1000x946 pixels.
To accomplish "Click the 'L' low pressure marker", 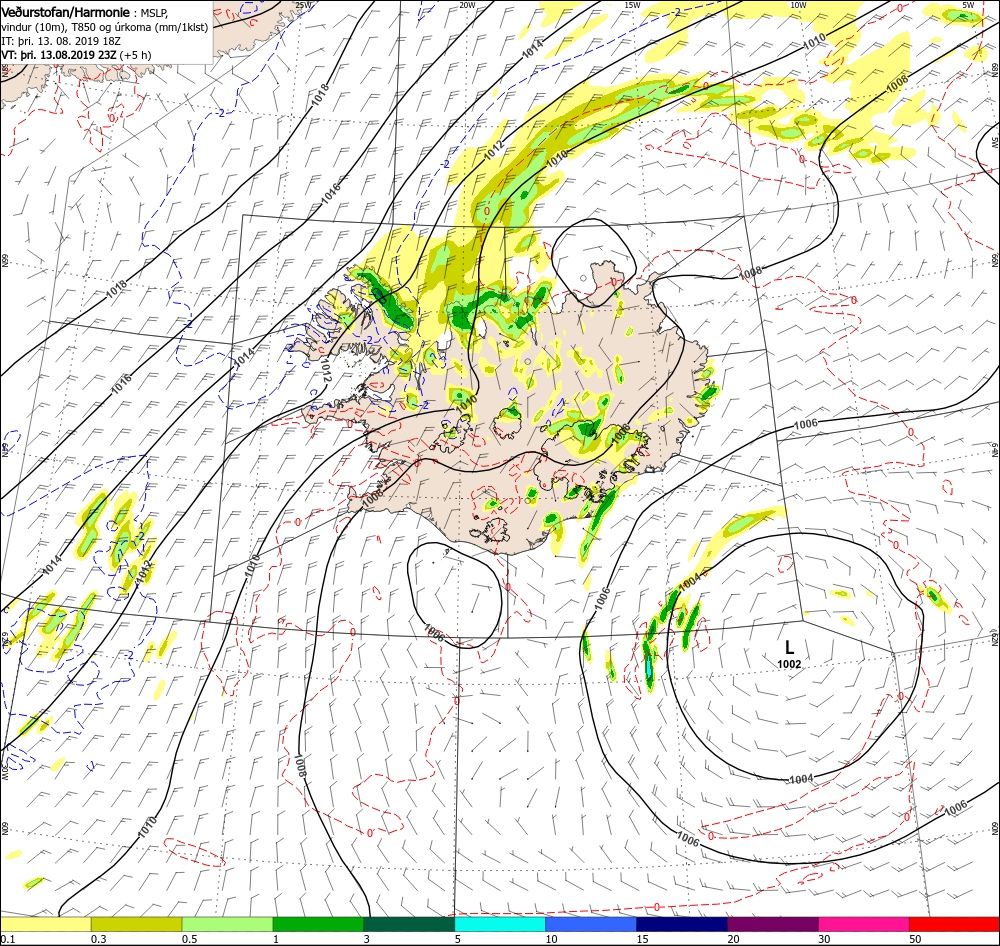I will 789,647.
